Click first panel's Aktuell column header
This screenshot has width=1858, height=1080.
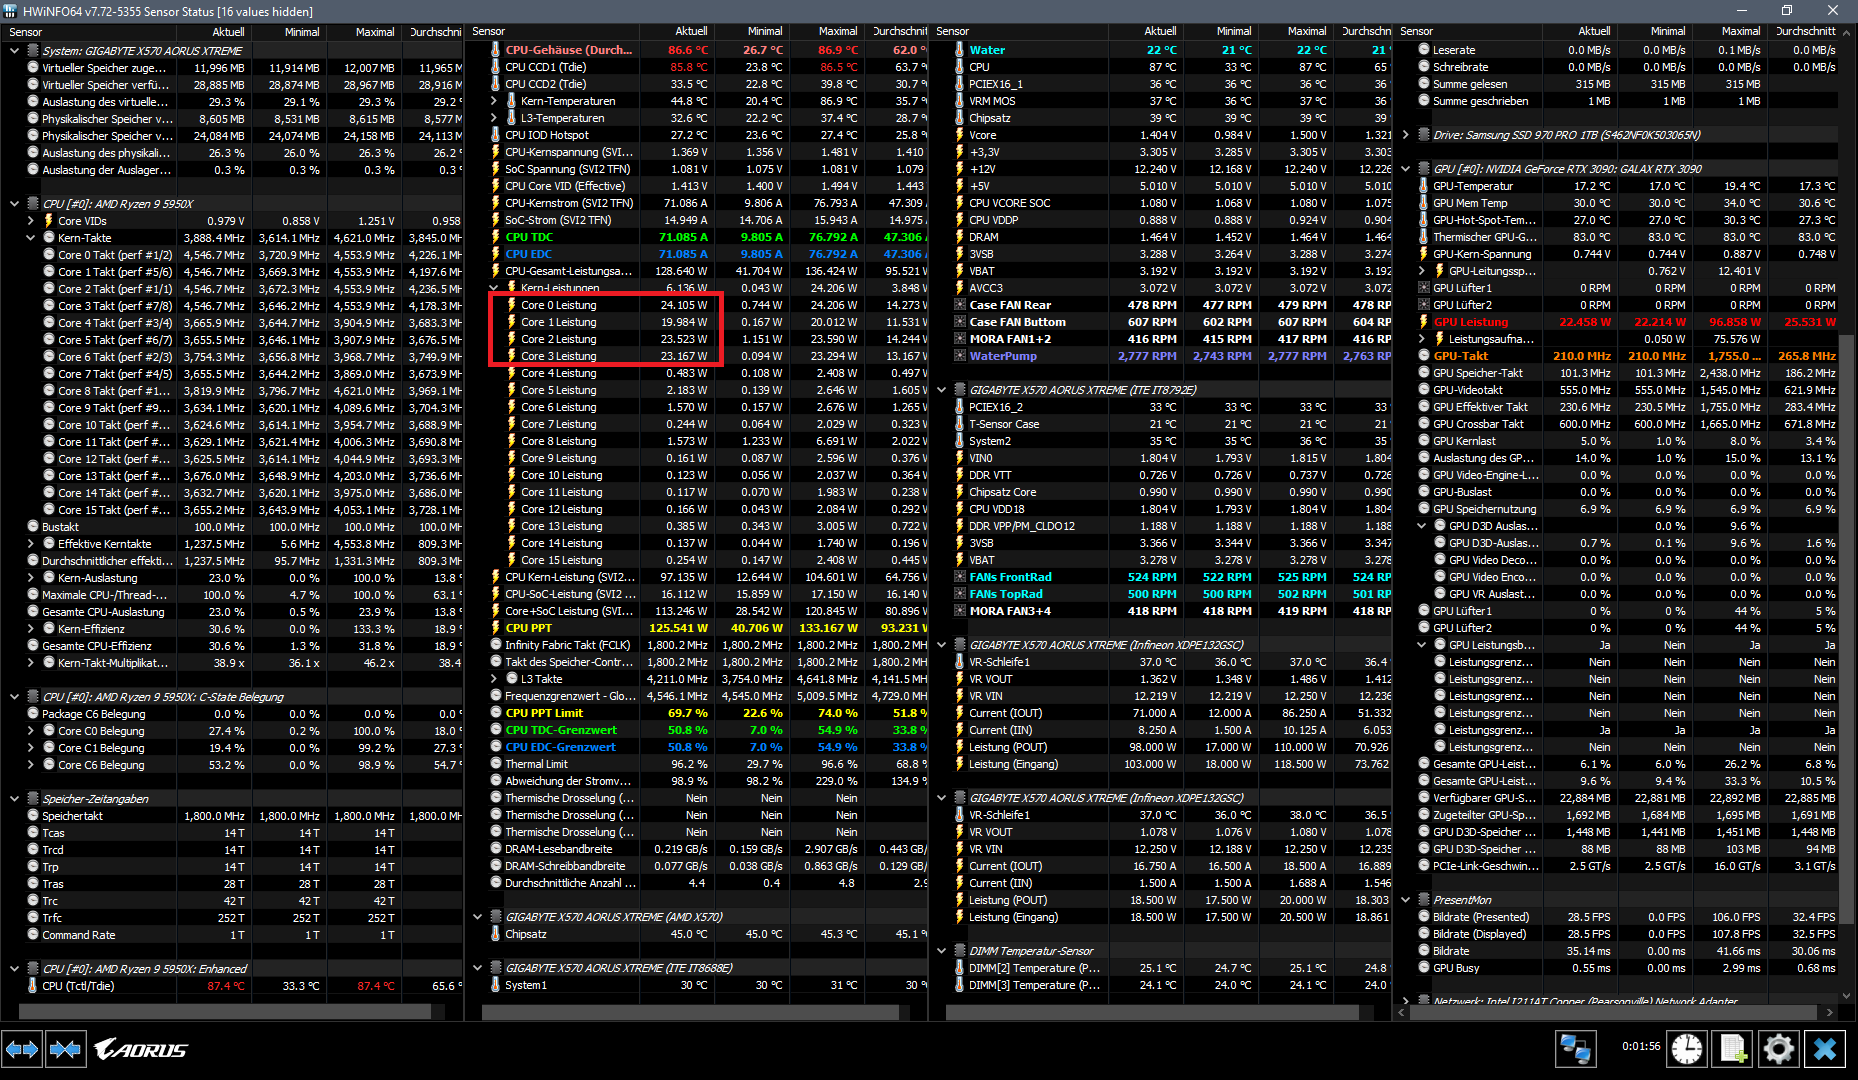(214, 32)
